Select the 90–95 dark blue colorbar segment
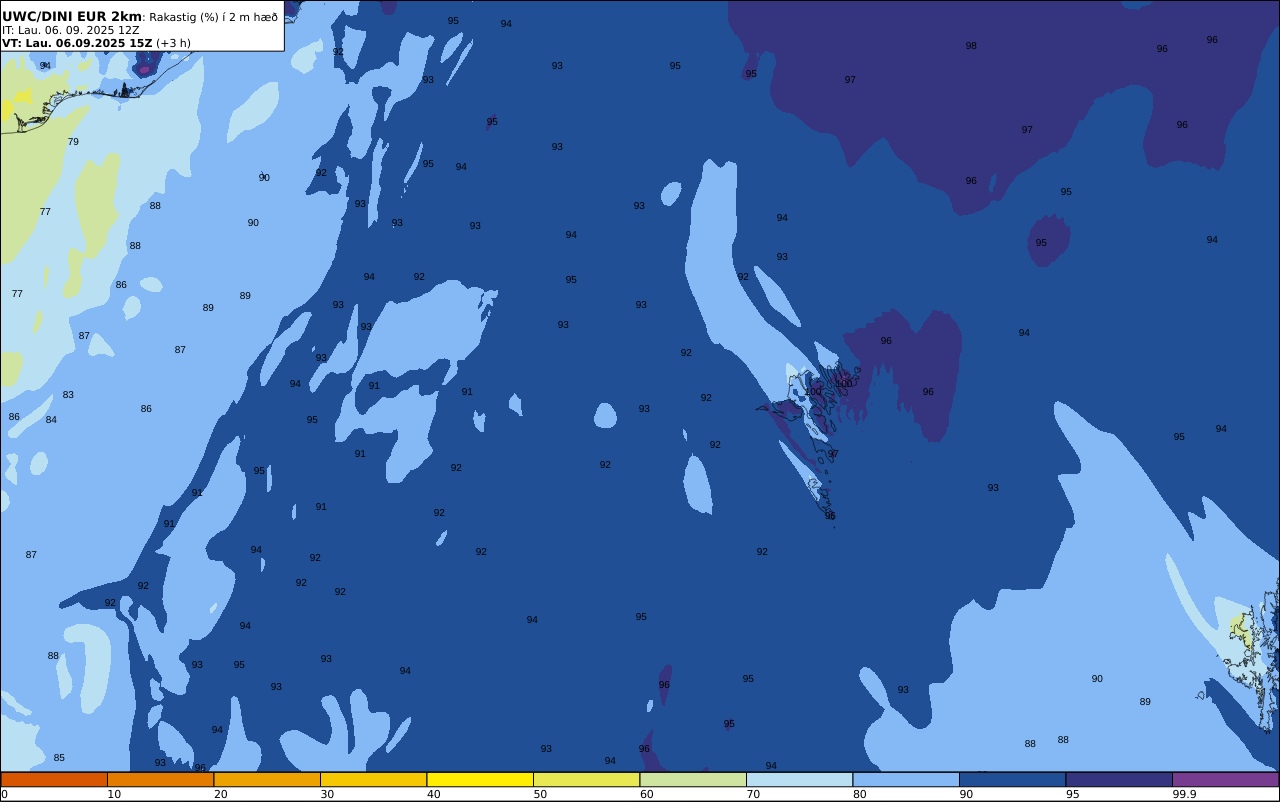The height and width of the screenshot is (802, 1280). point(1012,779)
